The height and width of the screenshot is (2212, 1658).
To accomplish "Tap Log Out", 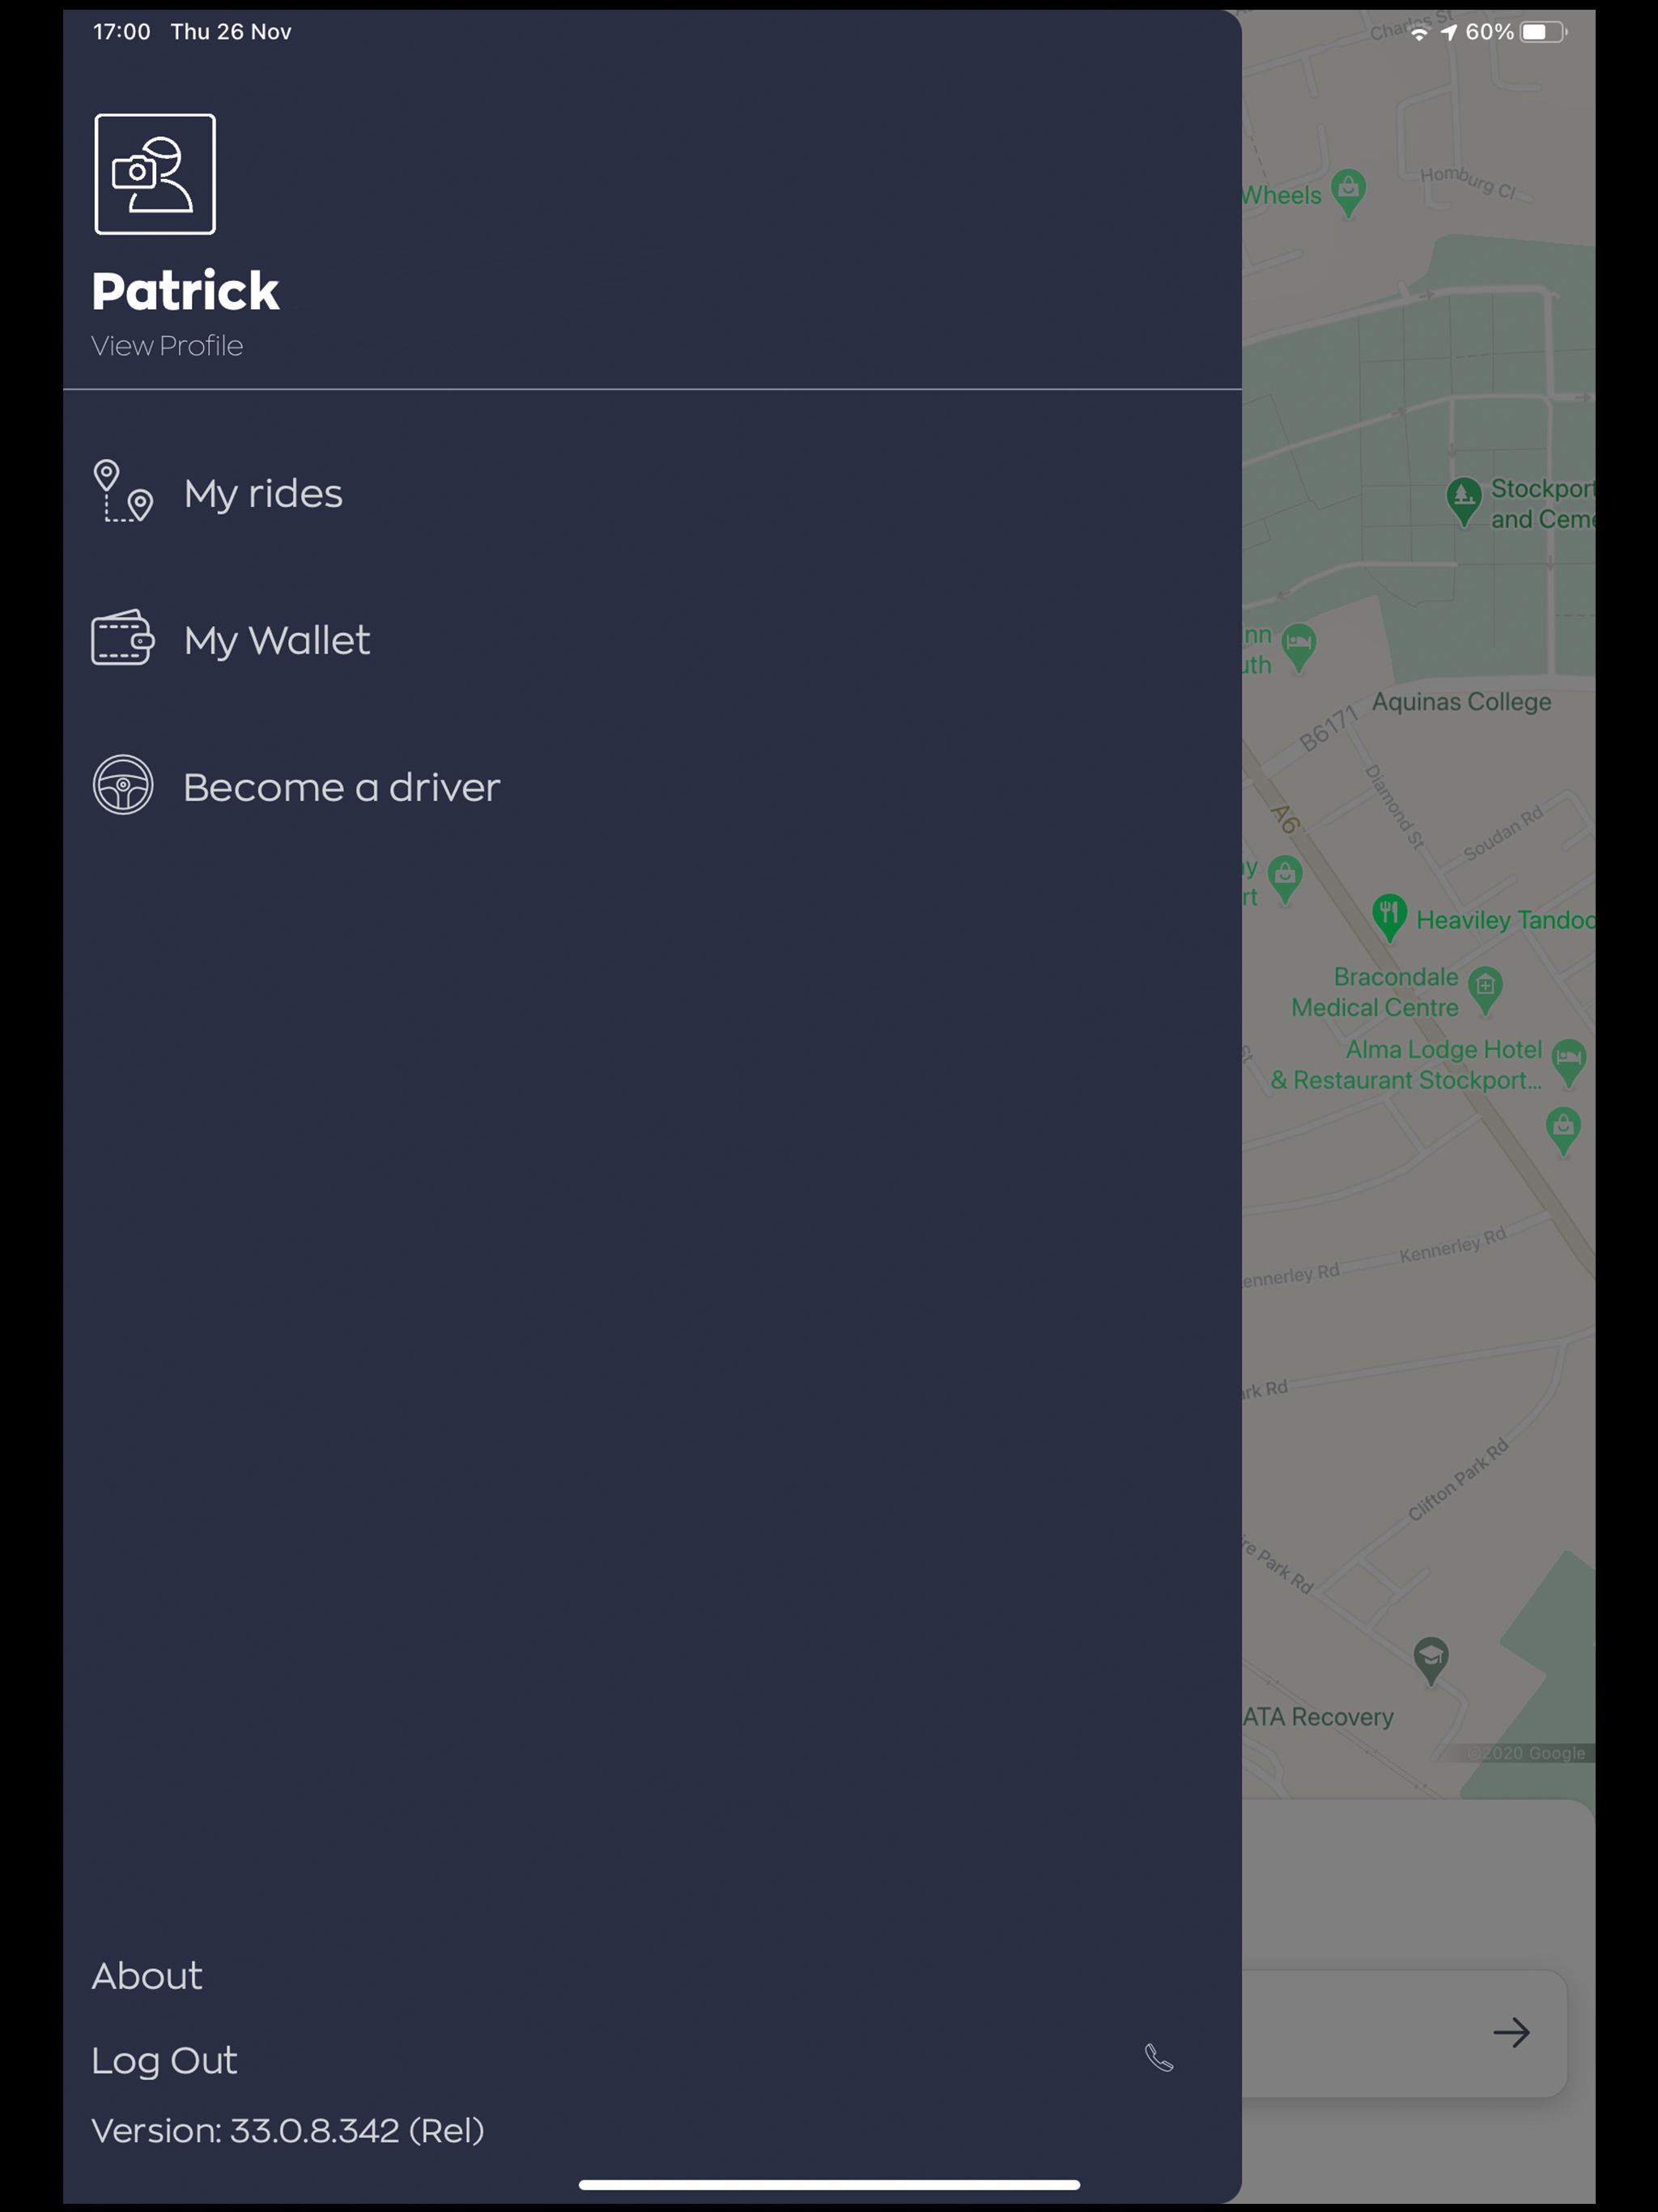I will pyautogui.click(x=164, y=2060).
